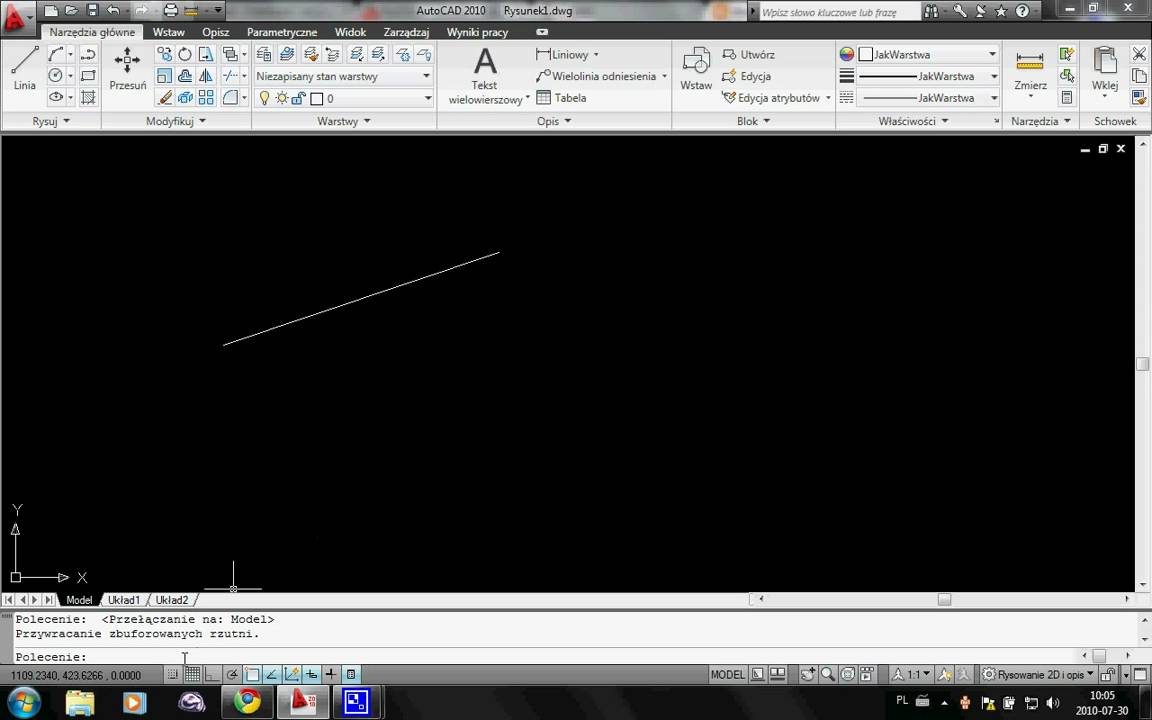The width and height of the screenshot is (1152, 720).
Task: Select the ellipse drawing tool
Action: click(x=55, y=97)
